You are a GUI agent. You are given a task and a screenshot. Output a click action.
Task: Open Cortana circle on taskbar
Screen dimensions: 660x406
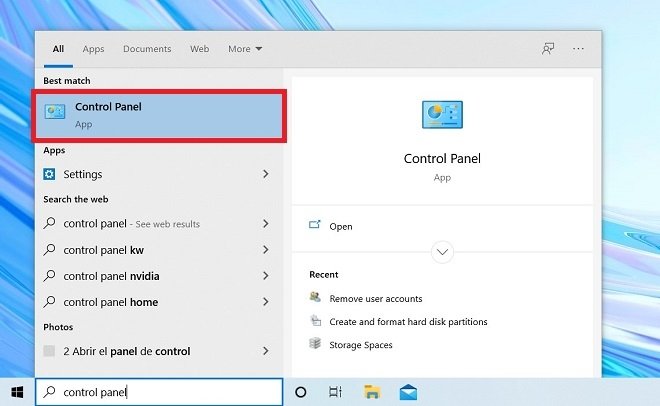[301, 392]
